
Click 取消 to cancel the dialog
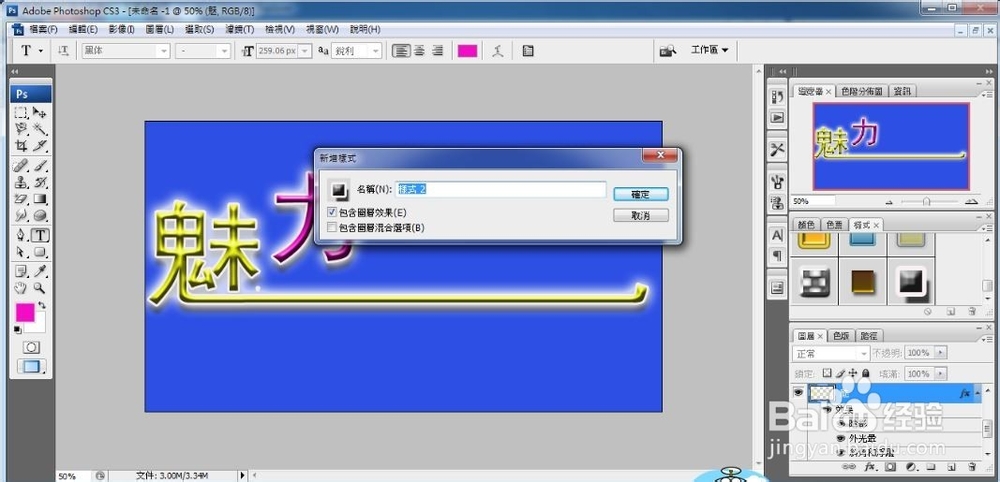click(641, 215)
